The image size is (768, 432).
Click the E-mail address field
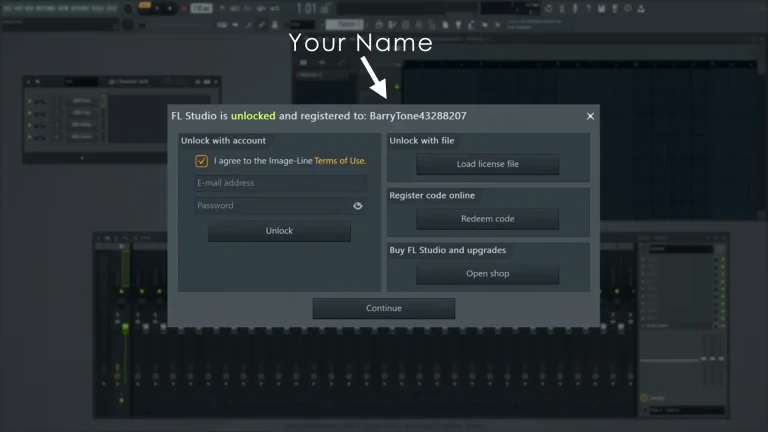(280, 183)
